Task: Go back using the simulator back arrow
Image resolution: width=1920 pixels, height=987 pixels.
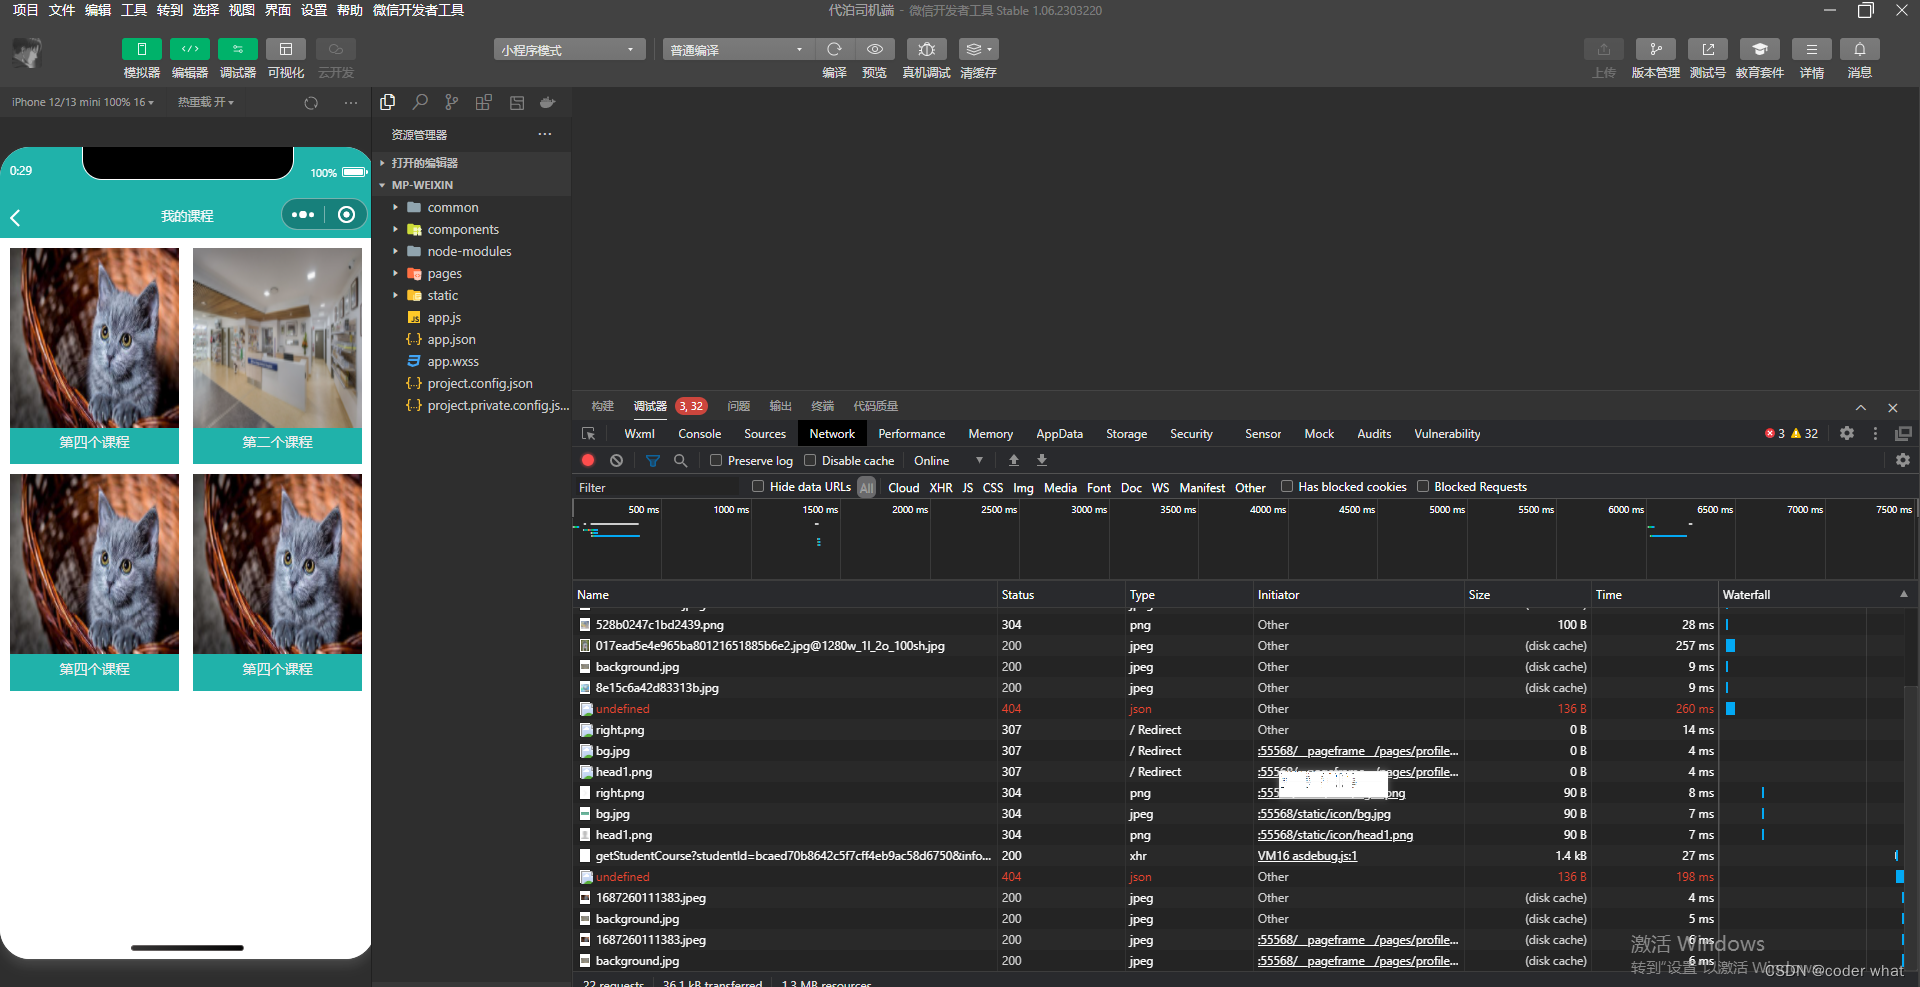Action: click(15, 217)
